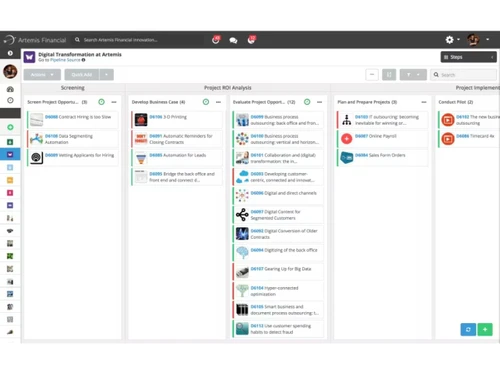Image resolution: width=500 pixels, height=375 pixels.
Task: Open Digital Conversion of Older Contracts
Action: click(278, 234)
